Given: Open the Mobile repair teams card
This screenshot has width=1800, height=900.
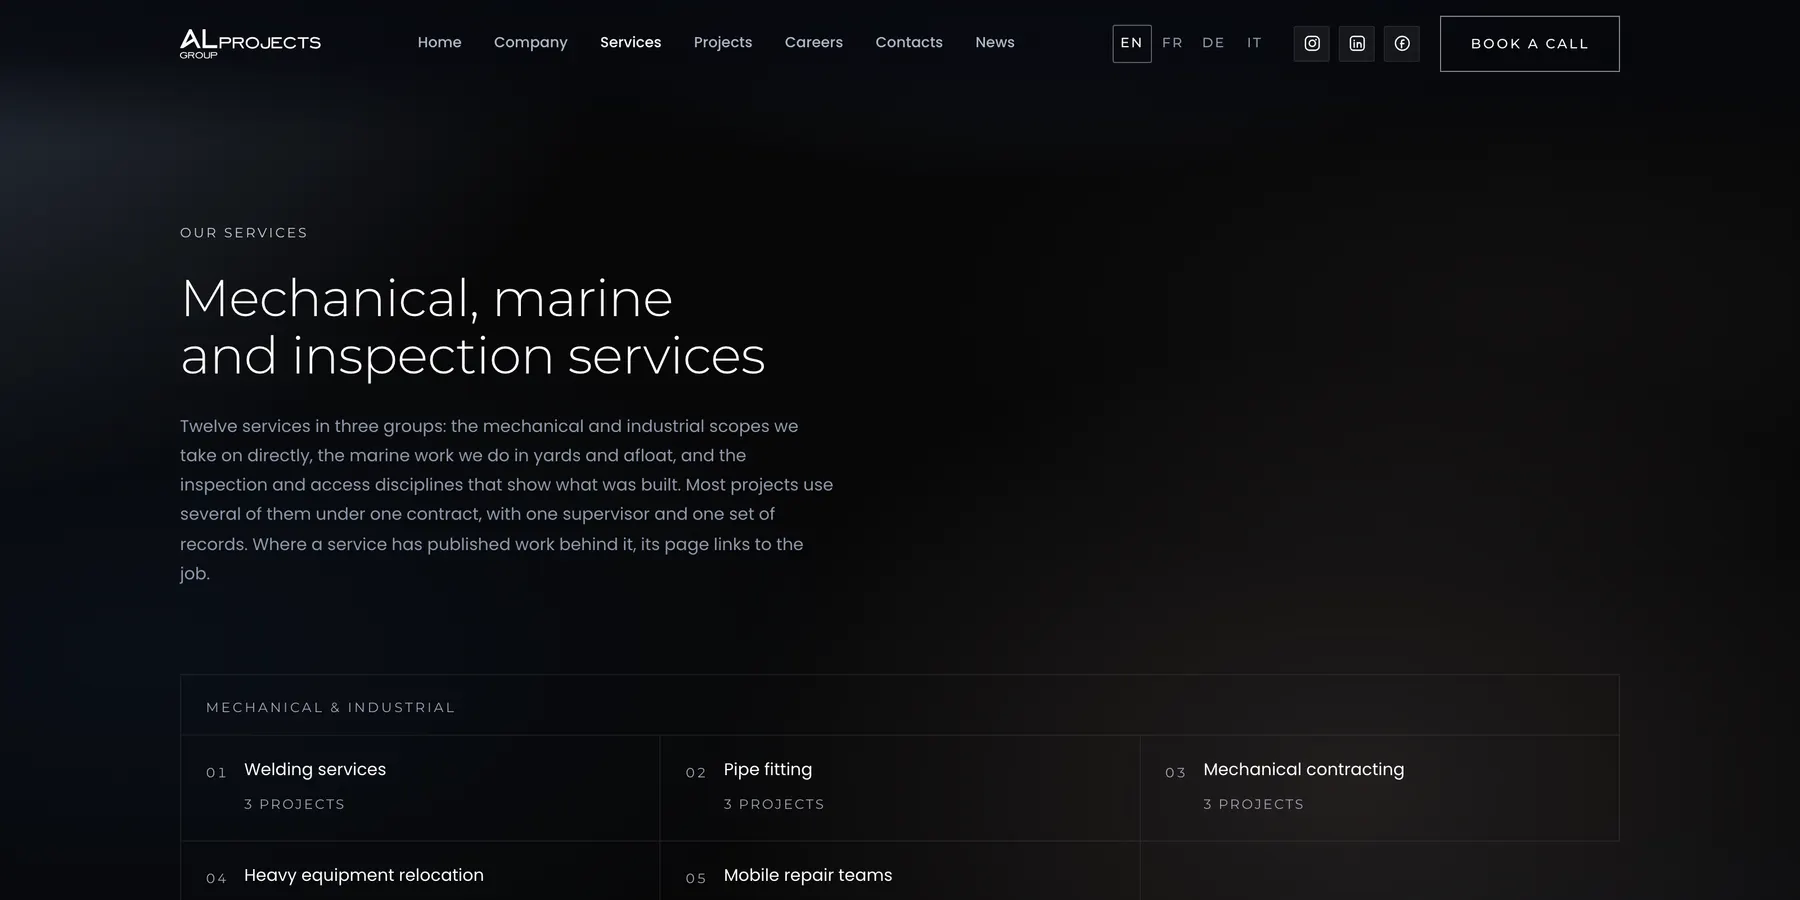Looking at the screenshot, I should [900, 871].
